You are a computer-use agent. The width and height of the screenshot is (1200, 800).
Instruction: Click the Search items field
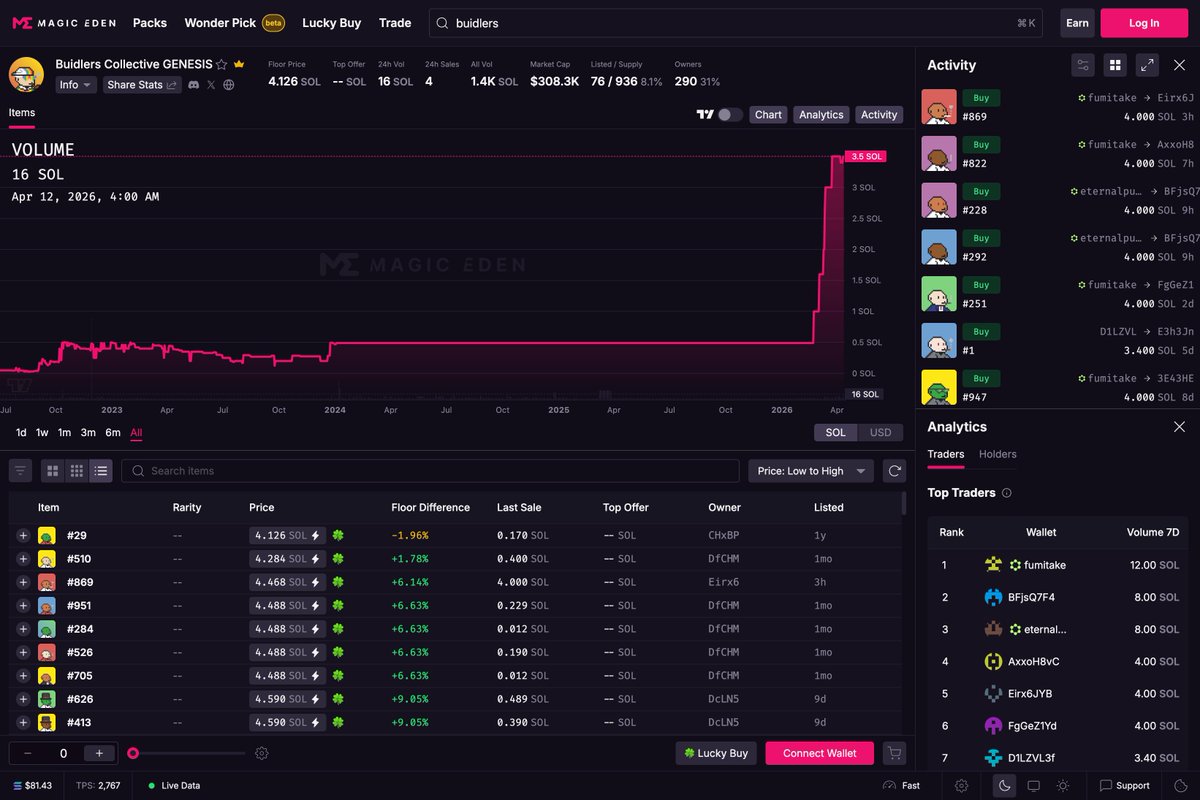430,471
